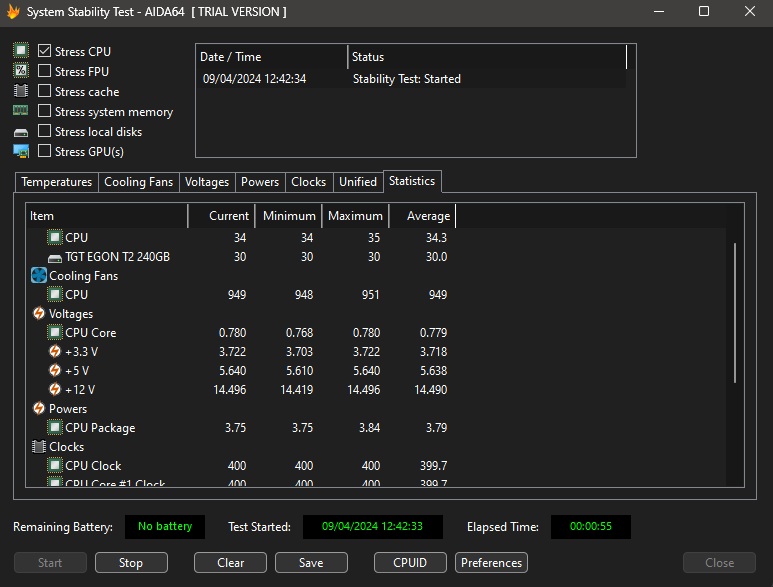Enable the Stress cache checkbox
Viewport: 773px width, 587px height.
pyautogui.click(x=44, y=91)
